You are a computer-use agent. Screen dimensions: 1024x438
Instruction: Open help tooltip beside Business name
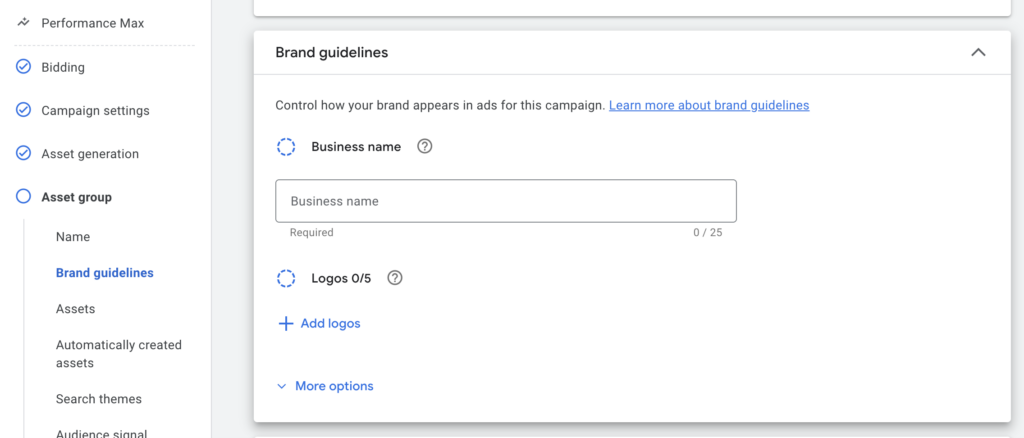click(x=425, y=147)
